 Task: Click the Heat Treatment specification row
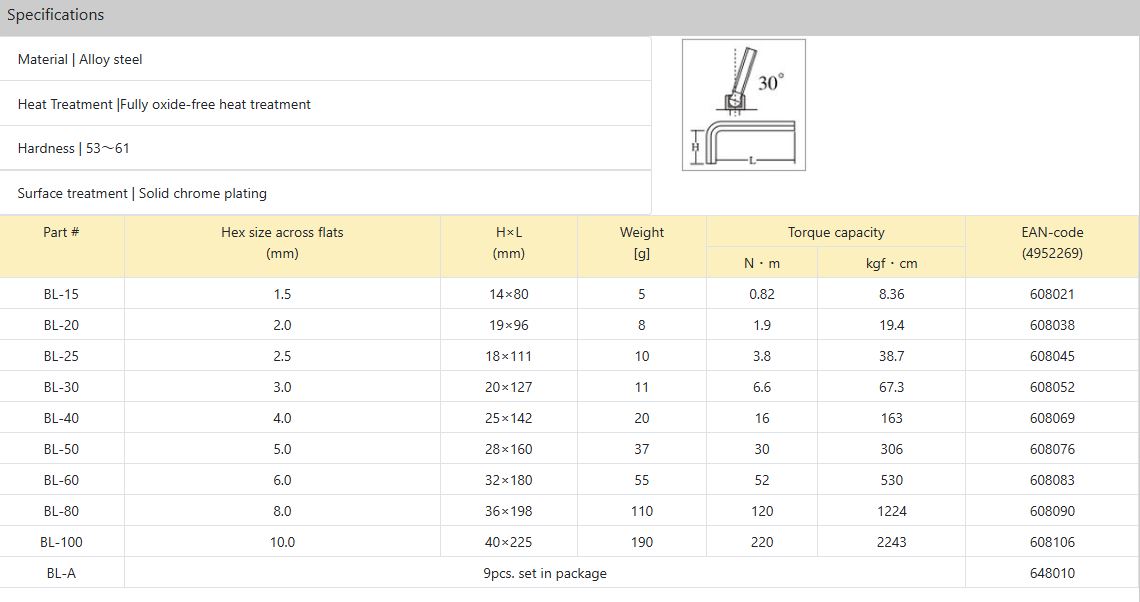click(x=164, y=104)
